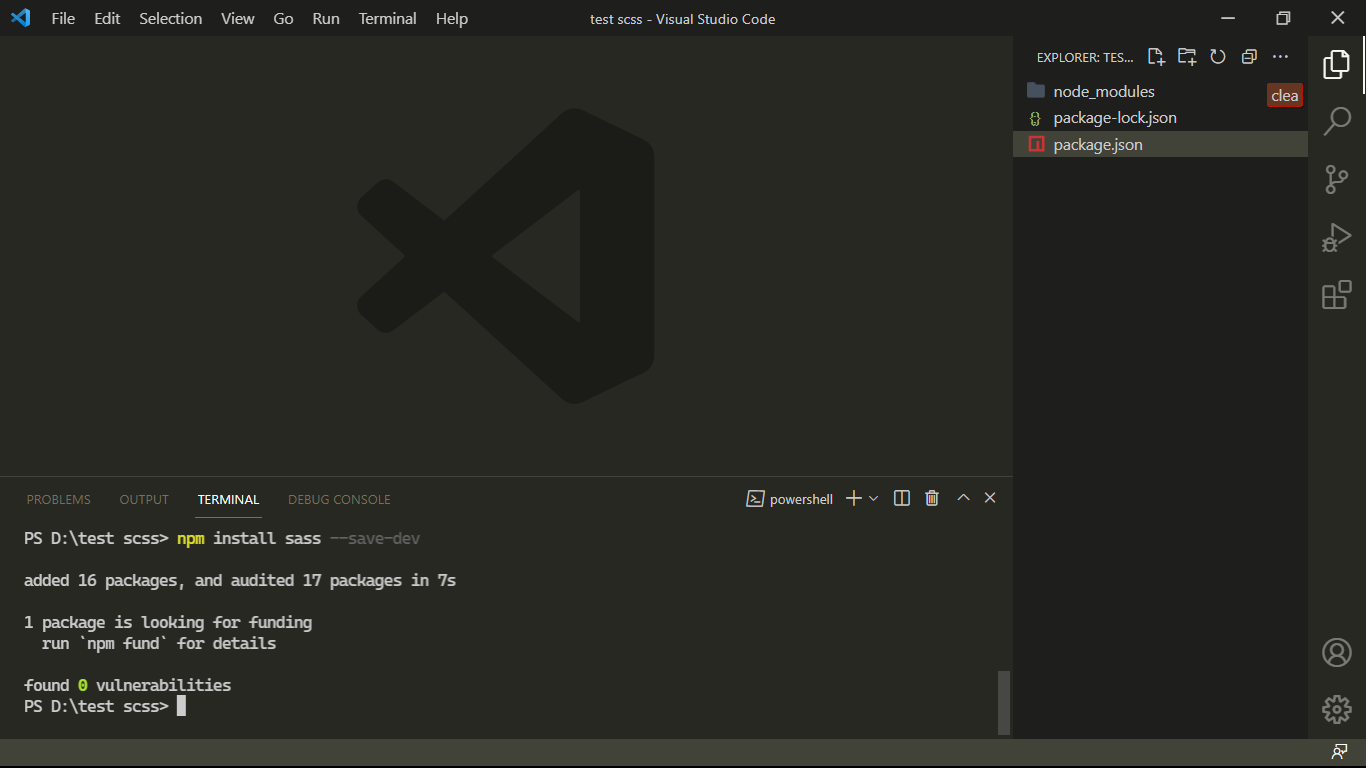This screenshot has width=1368, height=768.
Task: Open the Run and Debug view
Action: click(x=1337, y=237)
